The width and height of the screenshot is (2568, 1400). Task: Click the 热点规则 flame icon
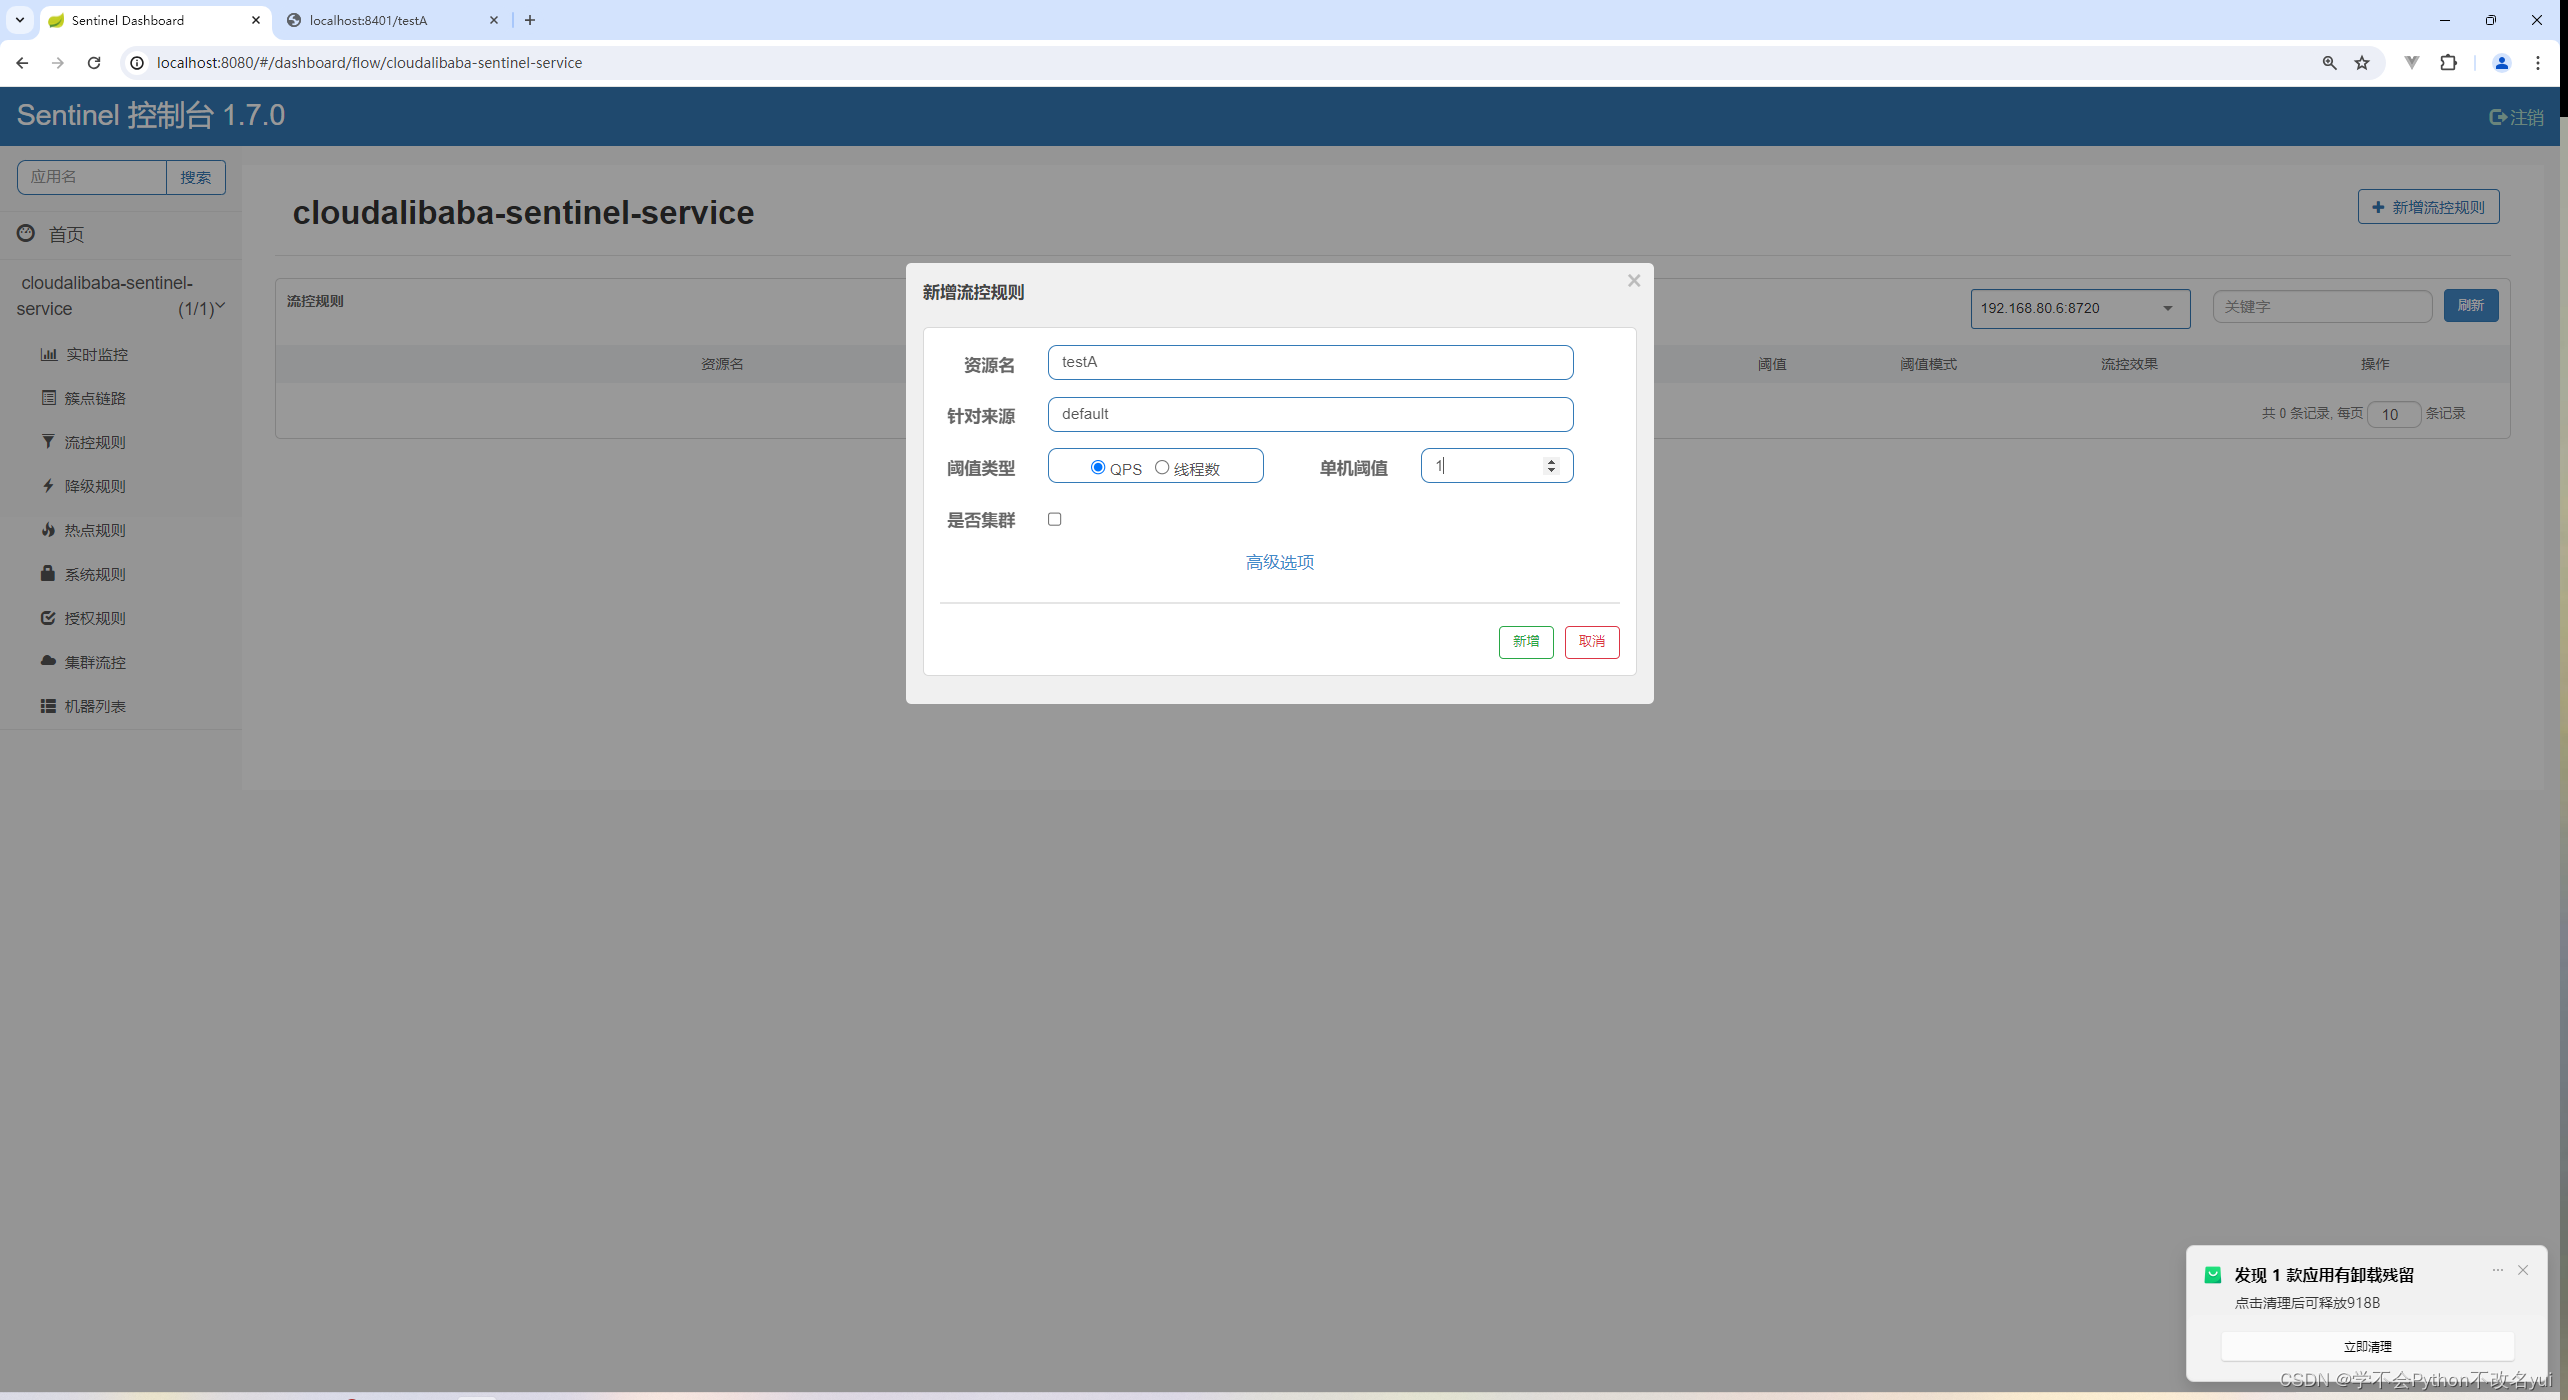[48, 529]
